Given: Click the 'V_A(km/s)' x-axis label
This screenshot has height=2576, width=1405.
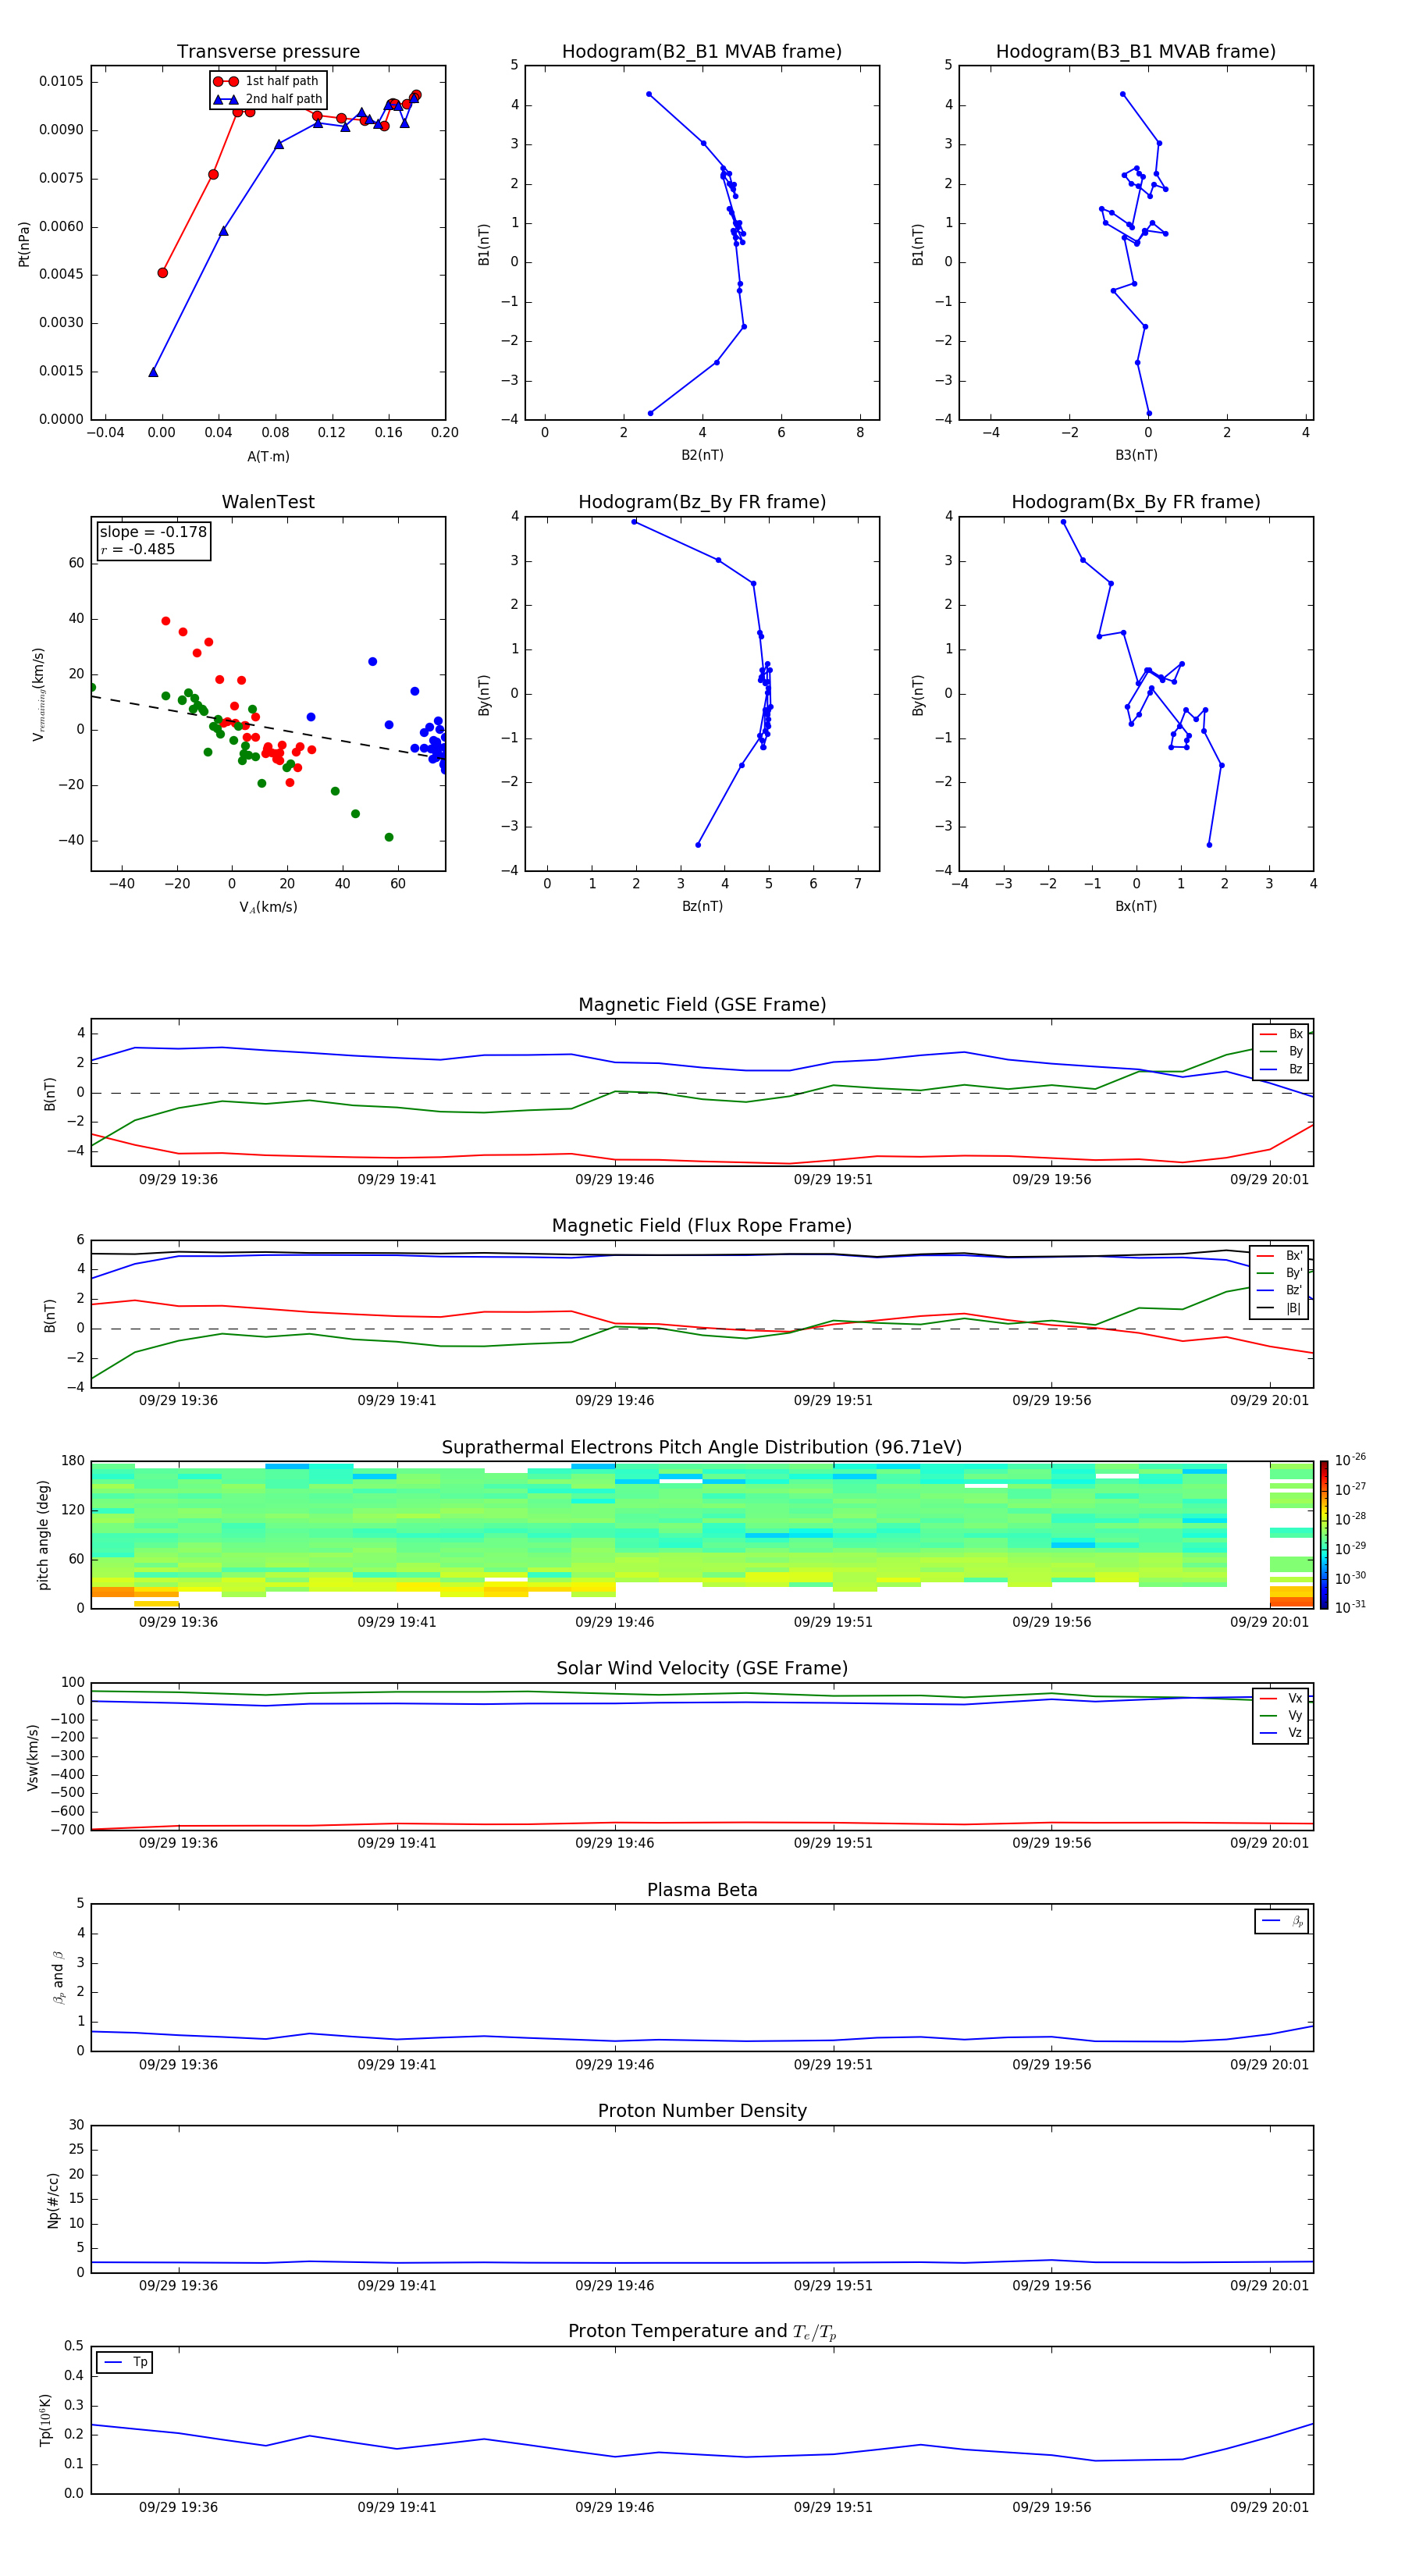Looking at the screenshot, I should point(268,908).
